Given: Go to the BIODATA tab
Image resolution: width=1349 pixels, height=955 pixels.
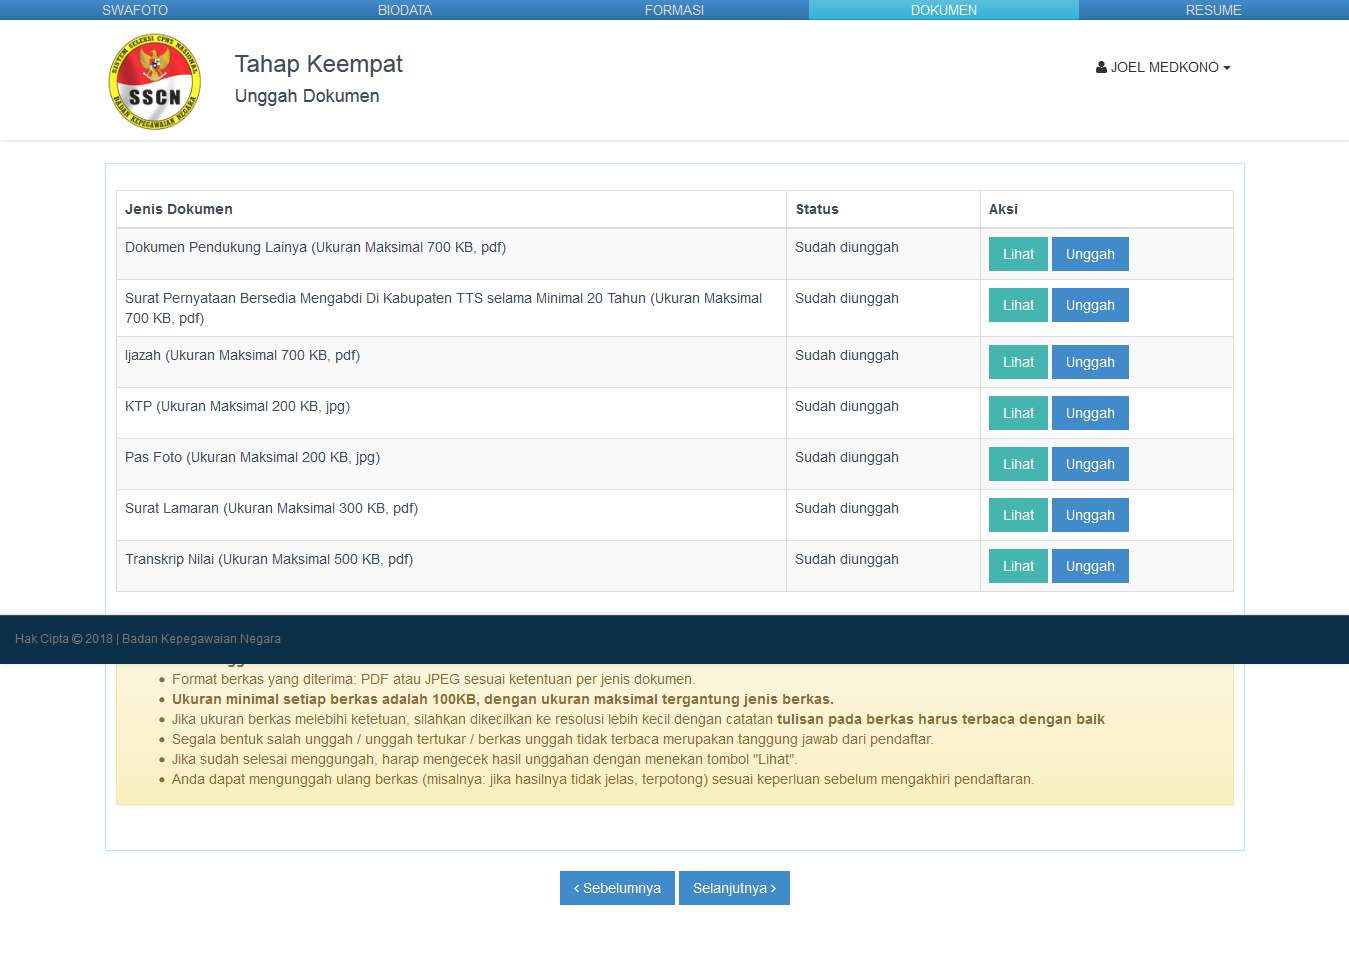Looking at the screenshot, I should [405, 10].
